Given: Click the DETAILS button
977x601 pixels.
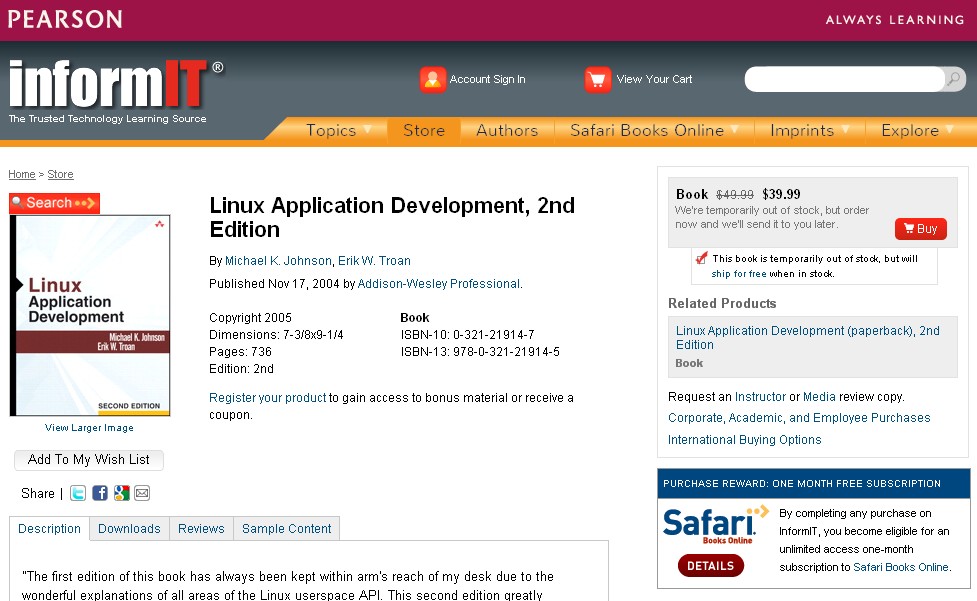Looking at the screenshot, I should (x=710, y=566).
